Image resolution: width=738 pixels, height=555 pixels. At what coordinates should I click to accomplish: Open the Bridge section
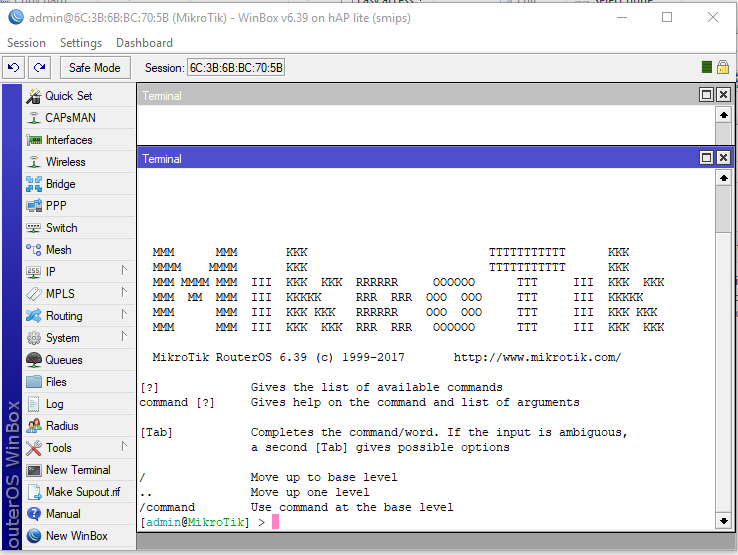(x=79, y=184)
